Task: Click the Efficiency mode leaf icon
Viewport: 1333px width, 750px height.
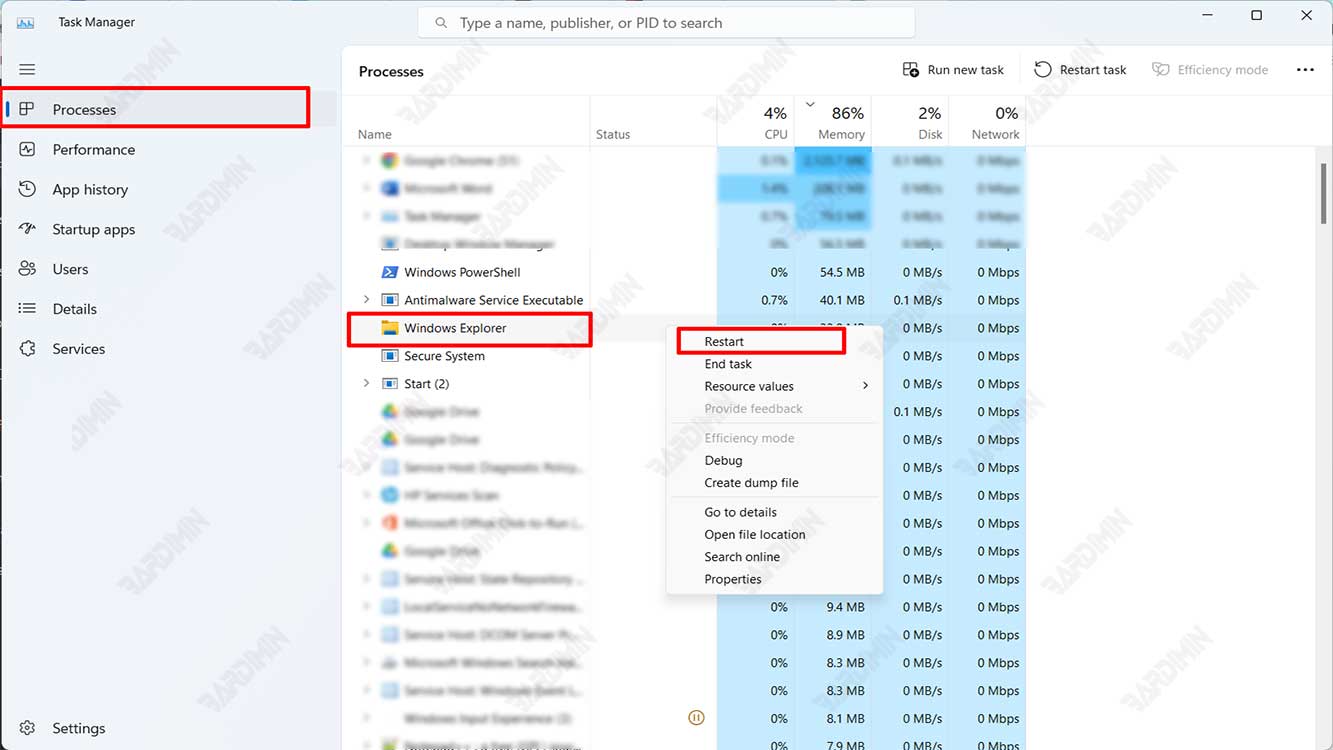Action: [1161, 69]
